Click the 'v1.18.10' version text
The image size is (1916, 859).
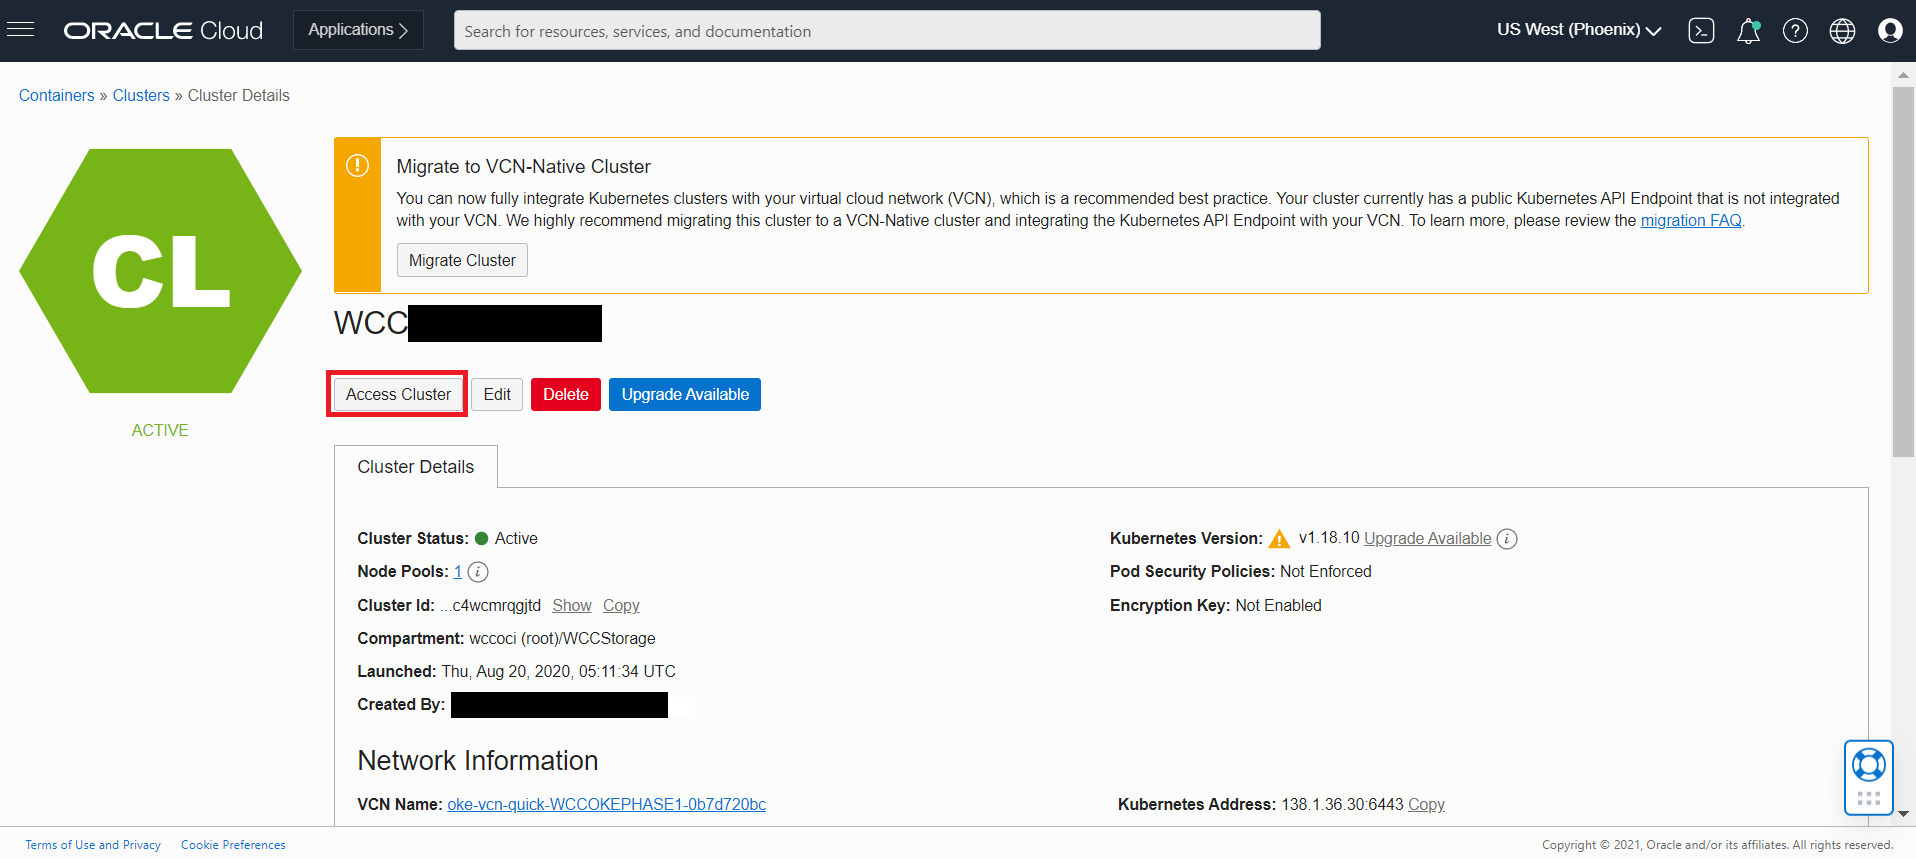pyautogui.click(x=1329, y=538)
